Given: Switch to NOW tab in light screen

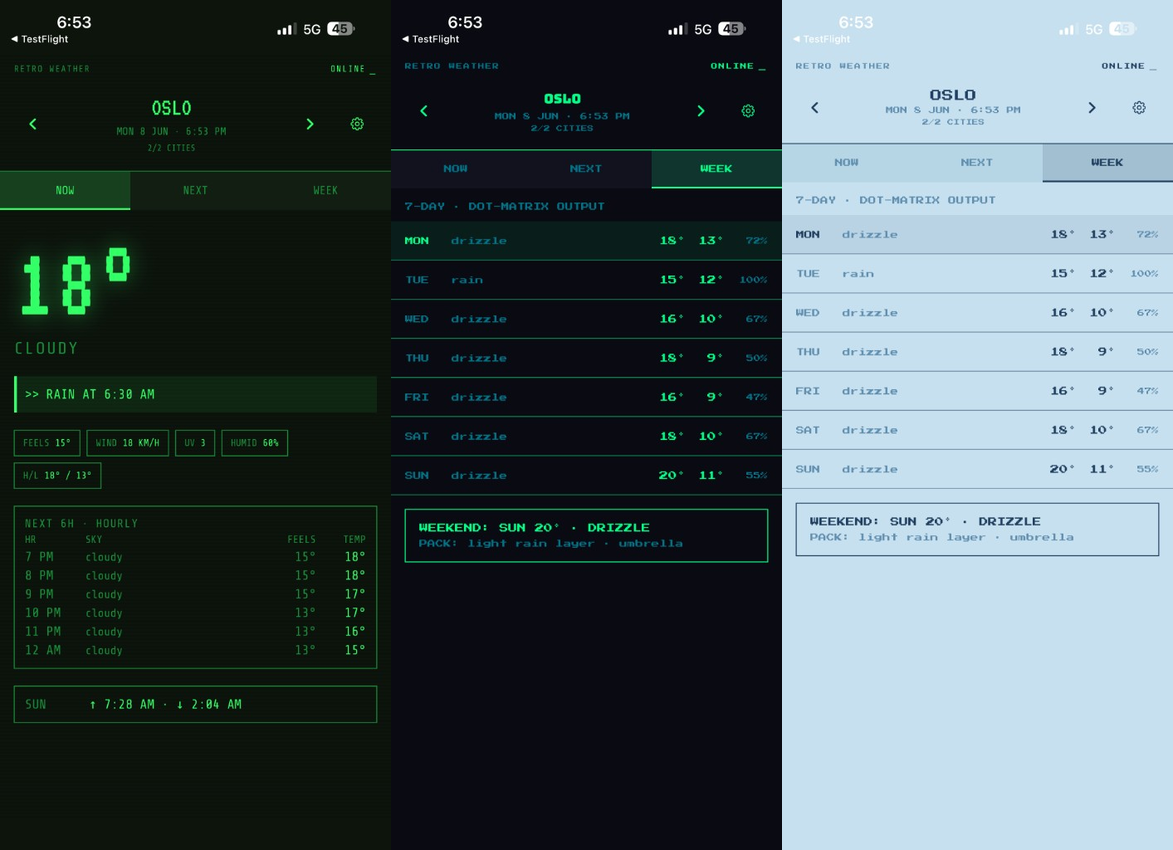Looking at the screenshot, I should click(847, 162).
